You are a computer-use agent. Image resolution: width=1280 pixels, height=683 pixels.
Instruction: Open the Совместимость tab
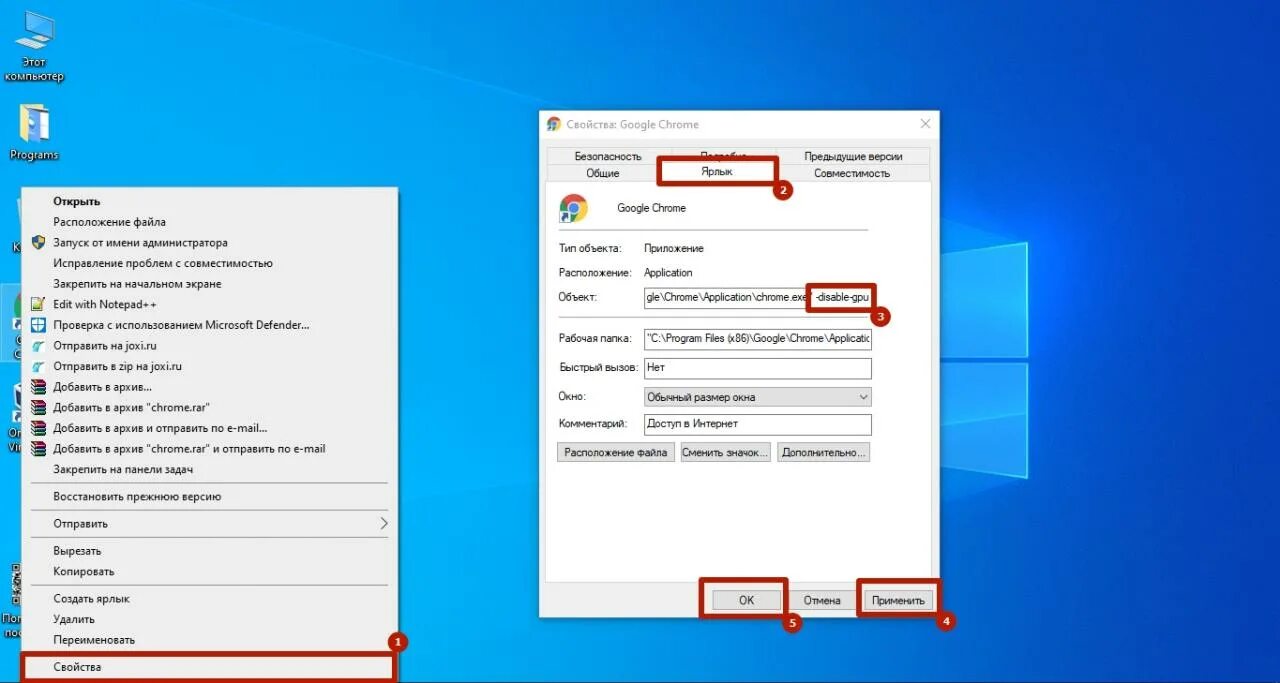pos(852,173)
